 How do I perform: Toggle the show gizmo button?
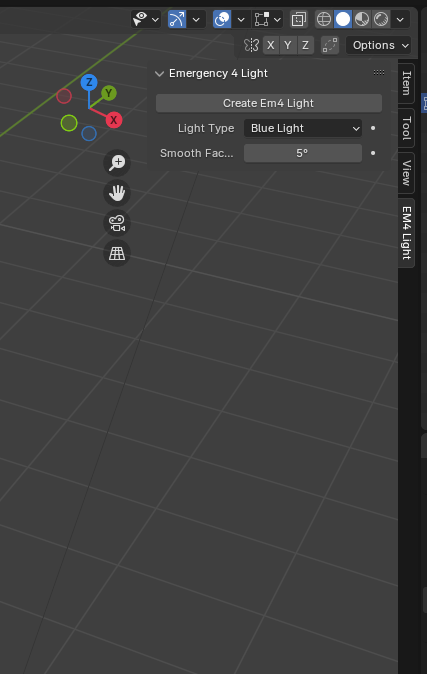click(x=177, y=19)
